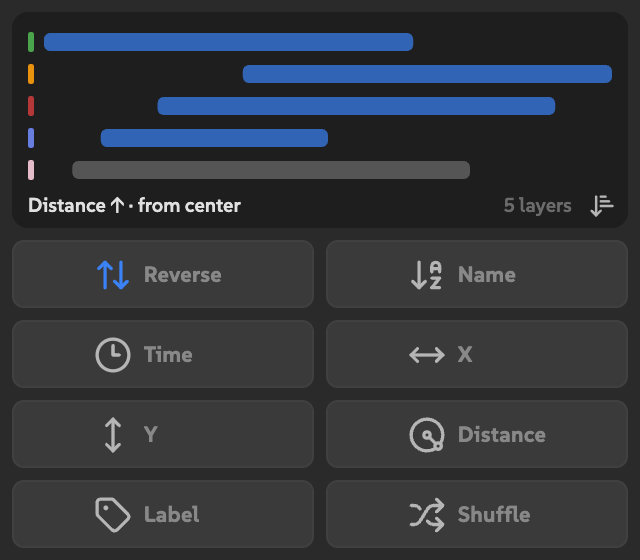Click the '5 layers' count text
Image resolution: width=640 pixels, height=560 pixels.
pos(537,205)
